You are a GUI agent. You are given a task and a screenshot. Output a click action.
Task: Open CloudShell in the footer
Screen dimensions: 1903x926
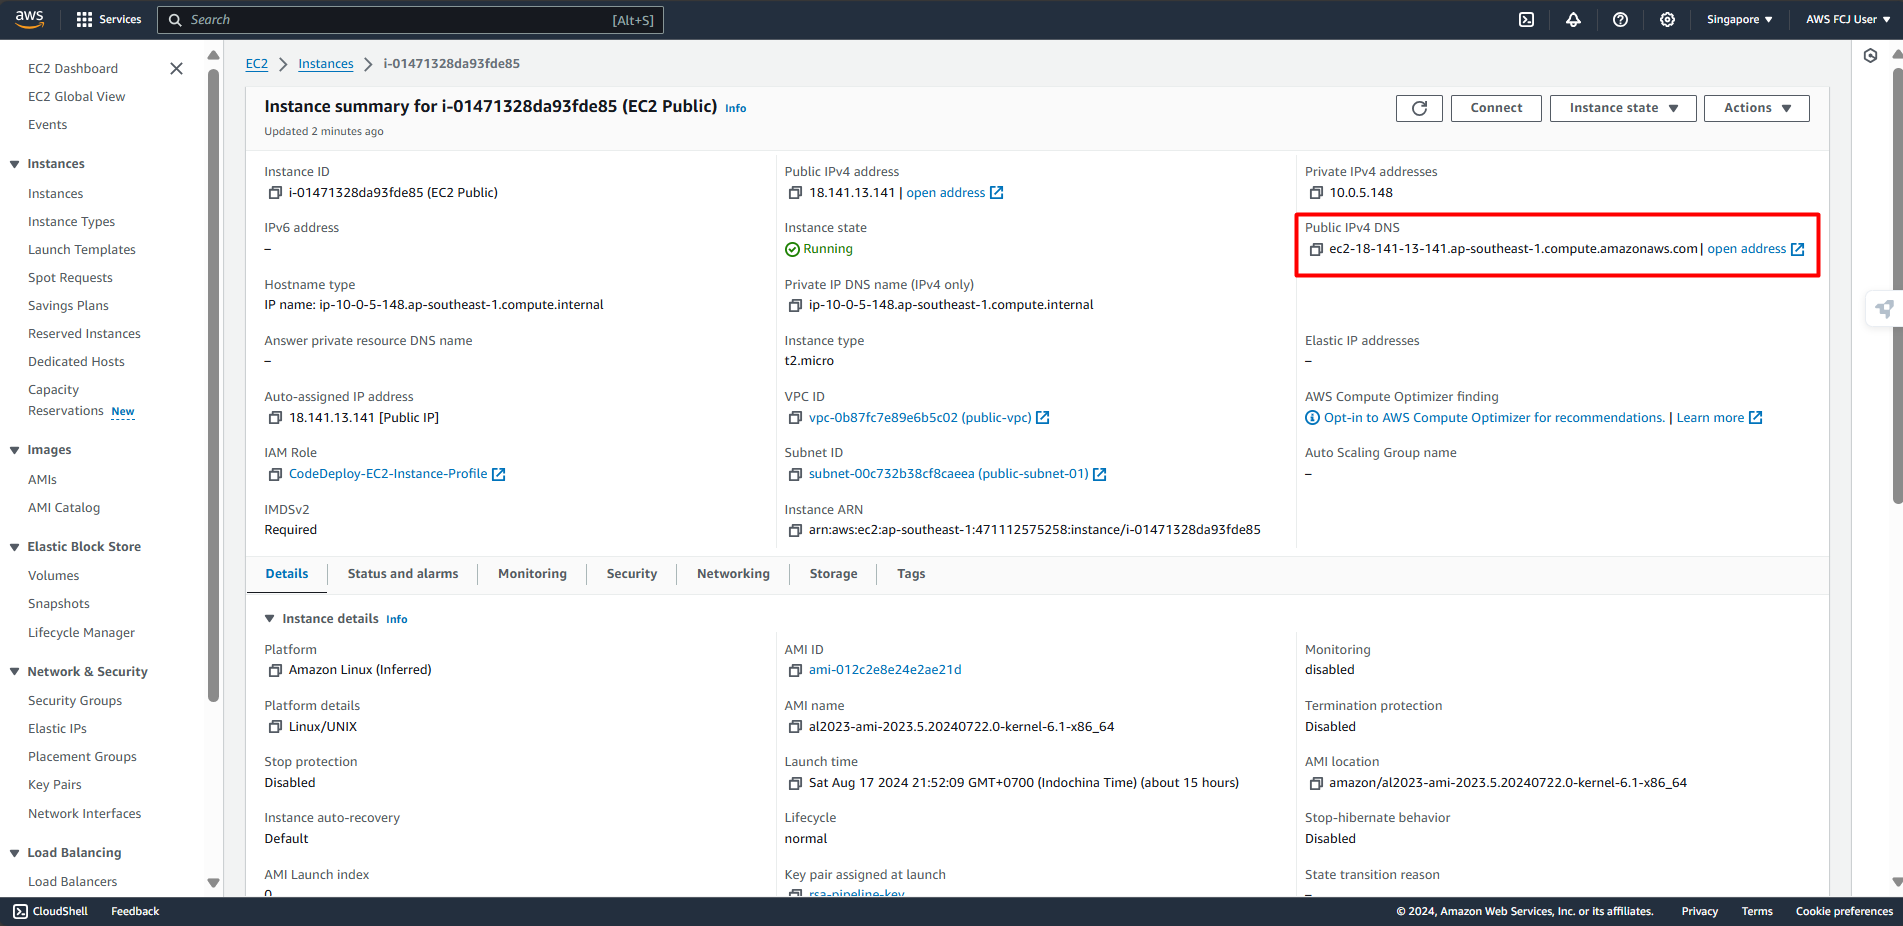click(51, 911)
